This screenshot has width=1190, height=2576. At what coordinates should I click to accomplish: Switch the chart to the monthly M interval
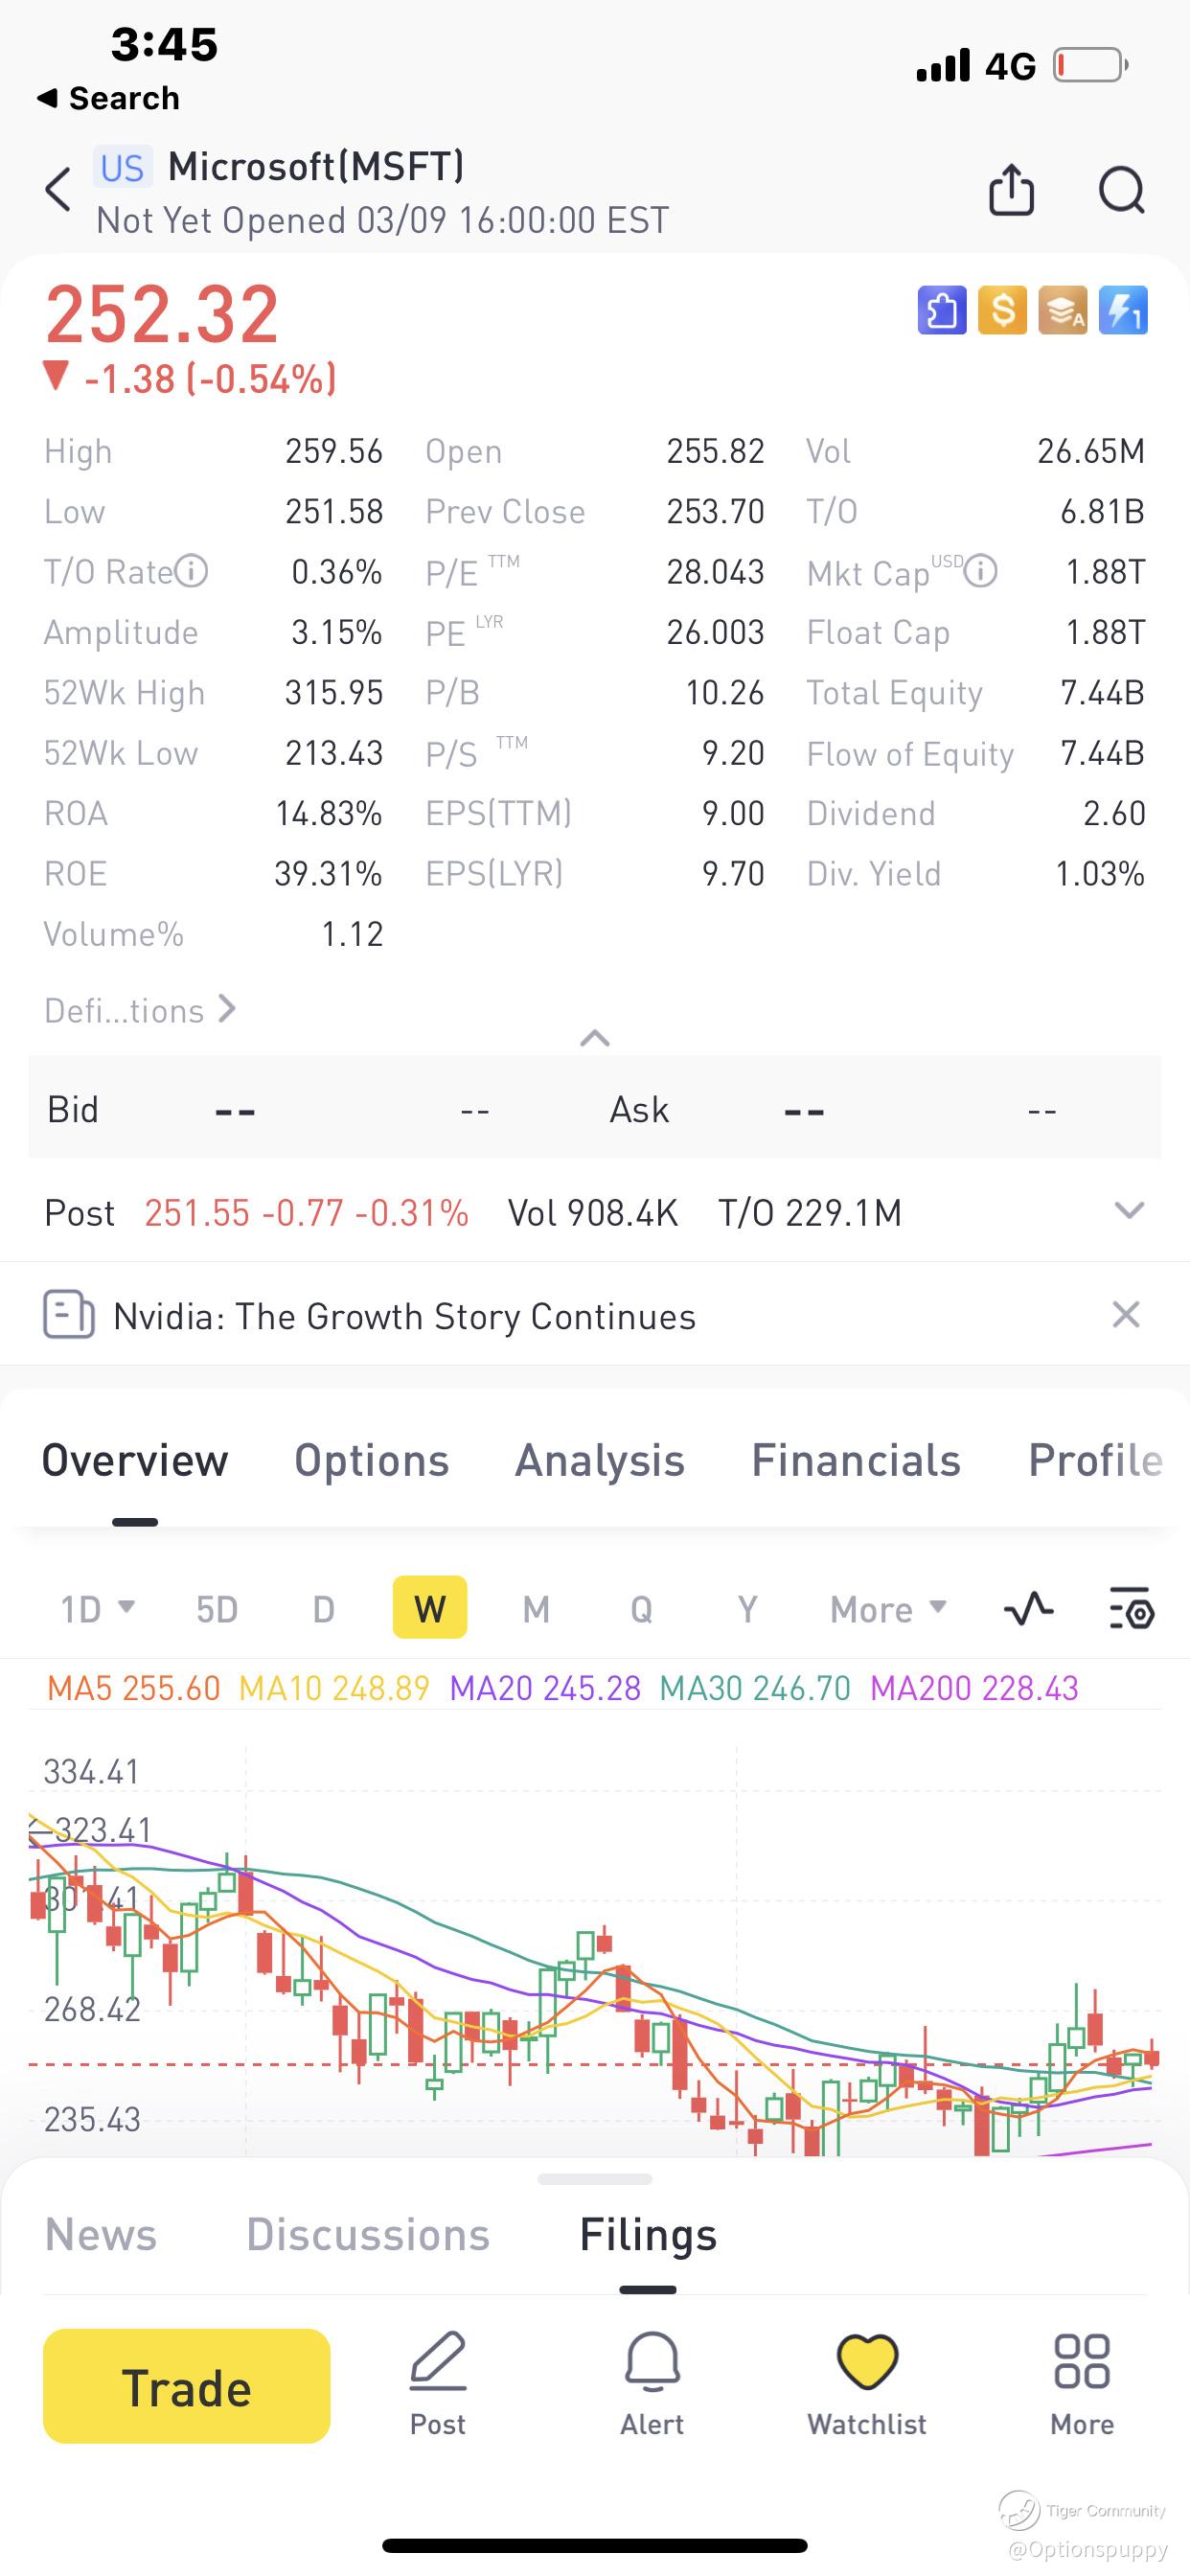536,1609
